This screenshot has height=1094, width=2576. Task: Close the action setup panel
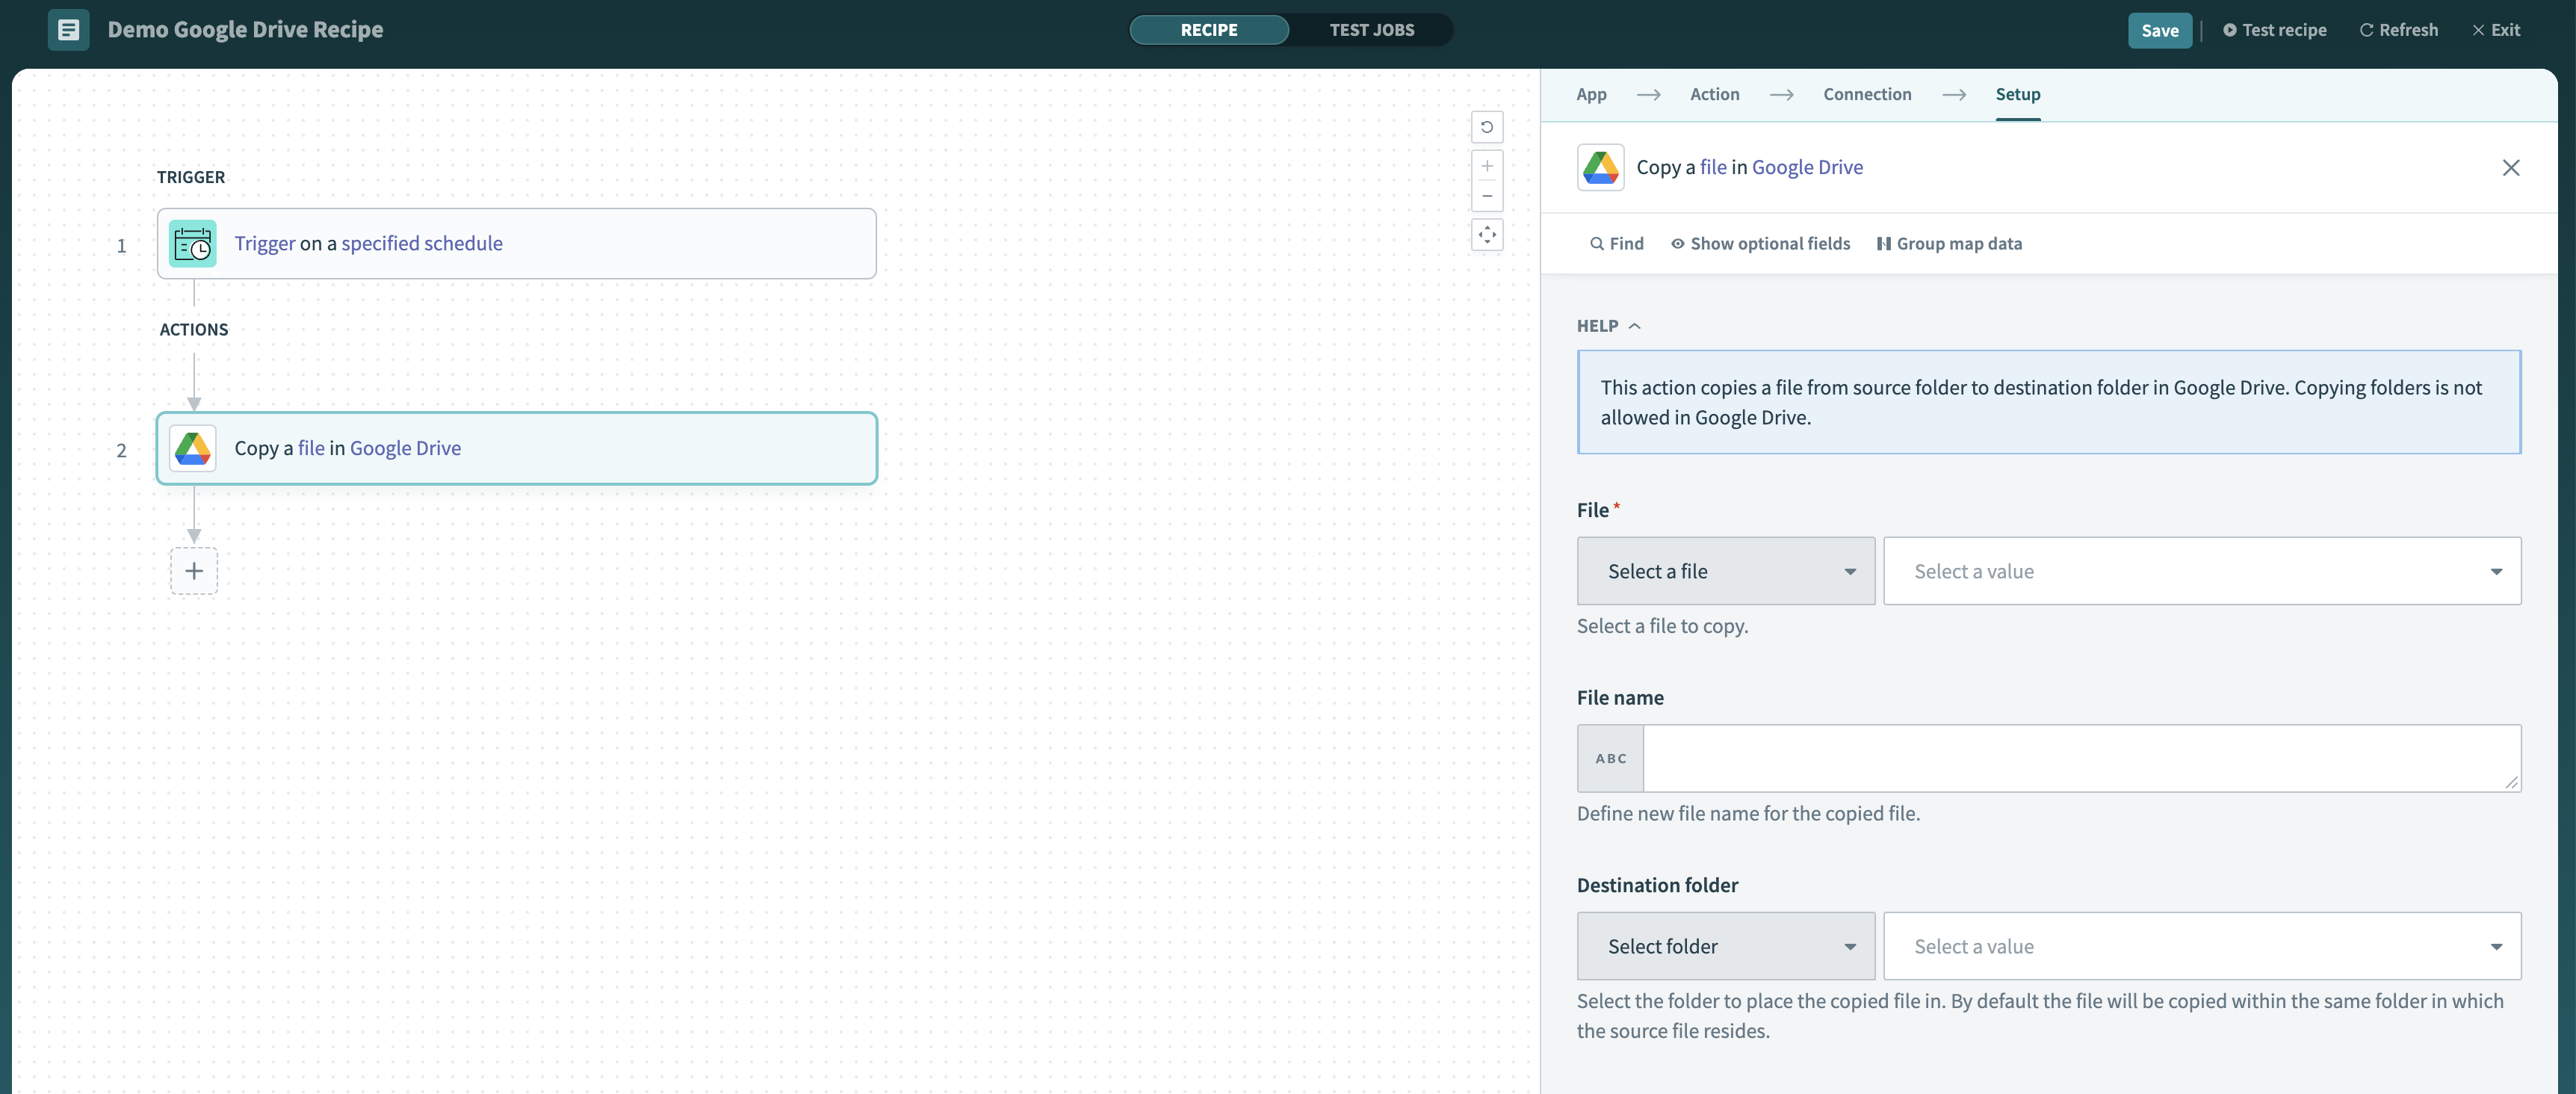click(x=2511, y=167)
